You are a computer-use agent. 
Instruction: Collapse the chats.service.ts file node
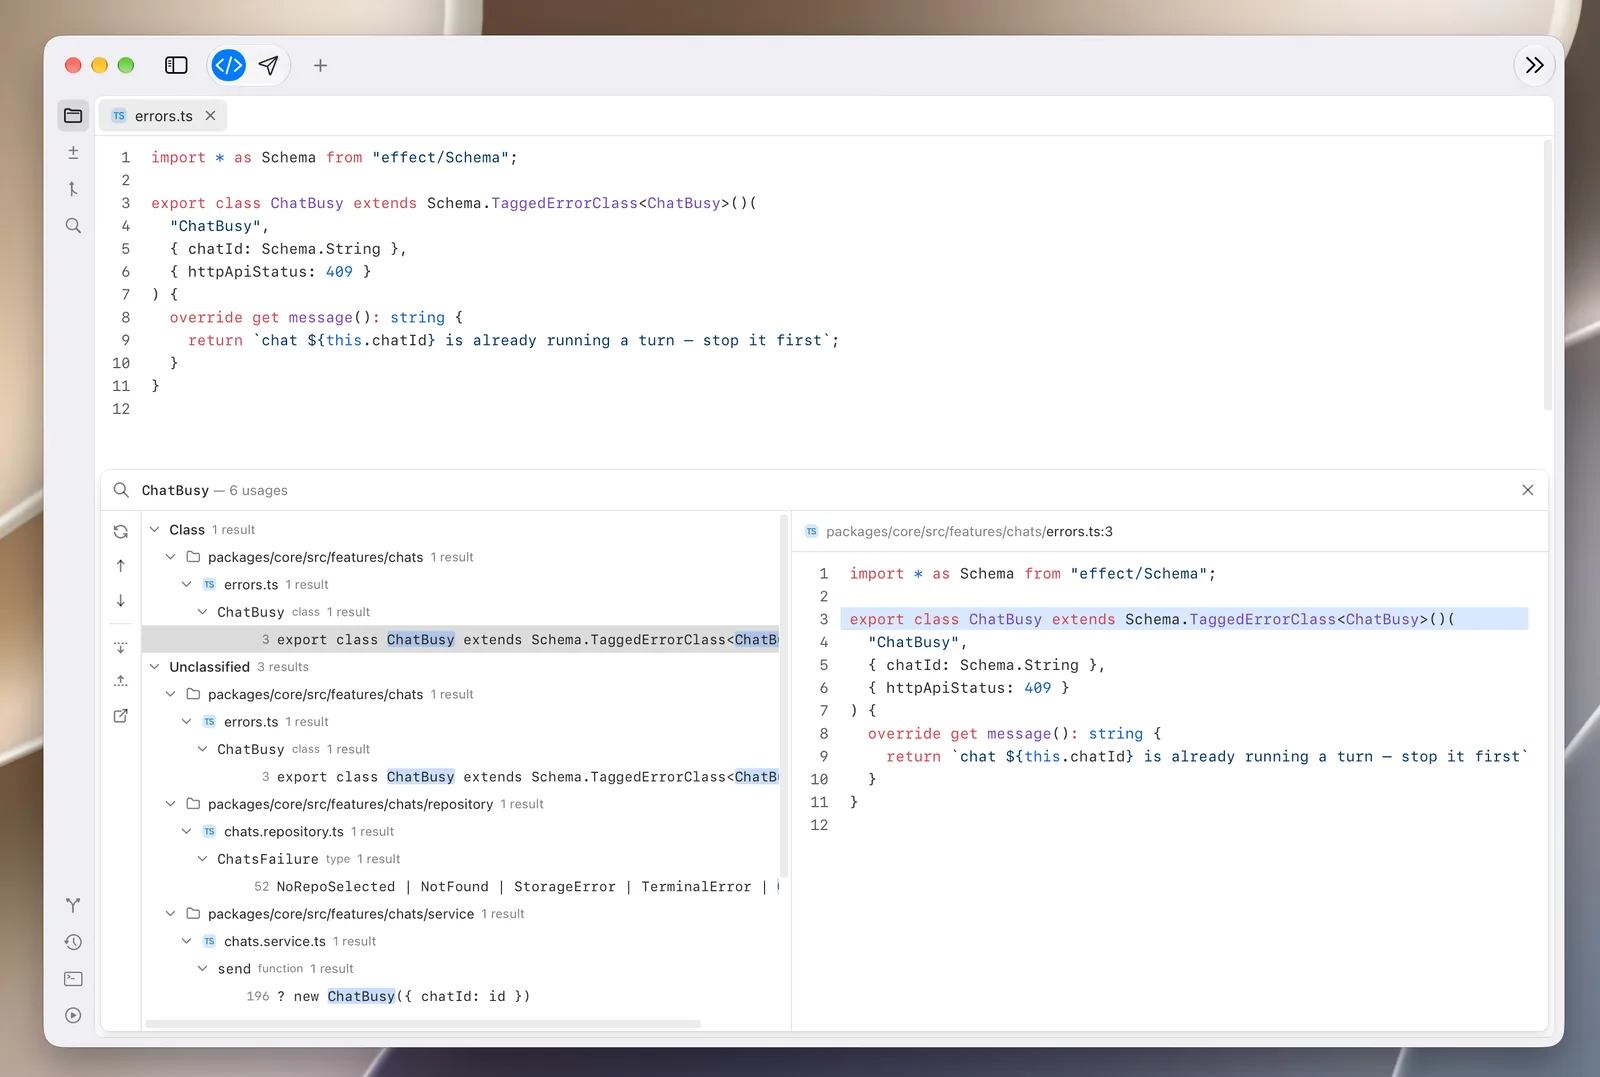(187, 942)
